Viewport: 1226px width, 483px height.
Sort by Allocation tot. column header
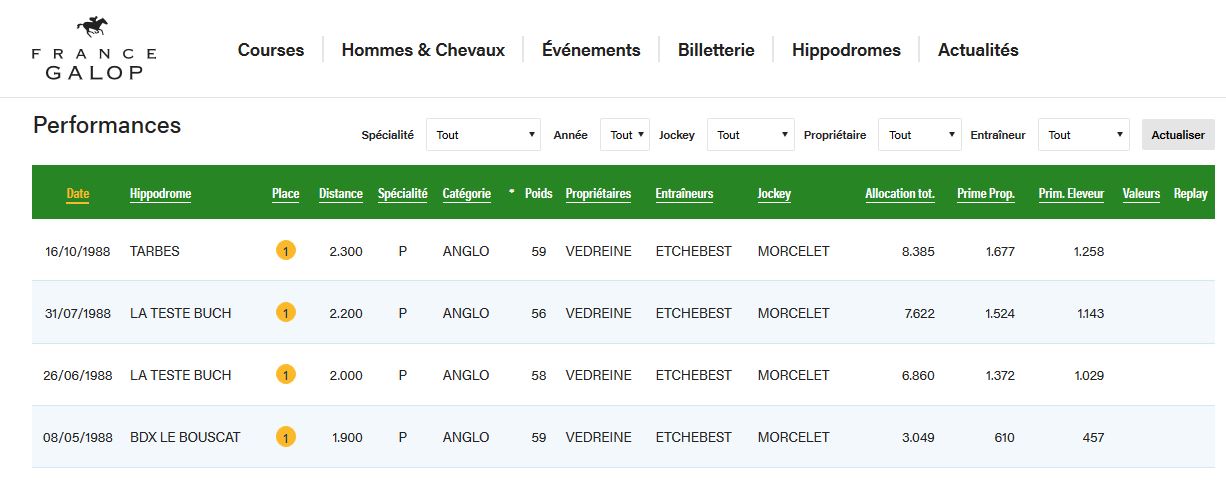tap(900, 194)
